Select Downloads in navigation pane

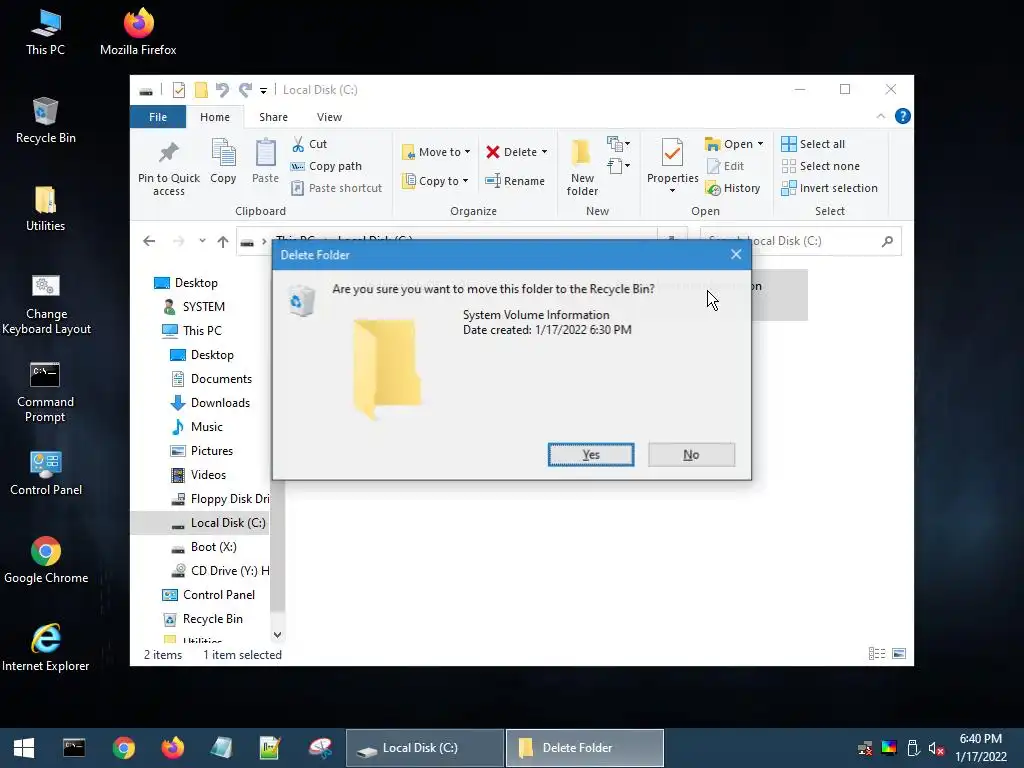pos(210,403)
